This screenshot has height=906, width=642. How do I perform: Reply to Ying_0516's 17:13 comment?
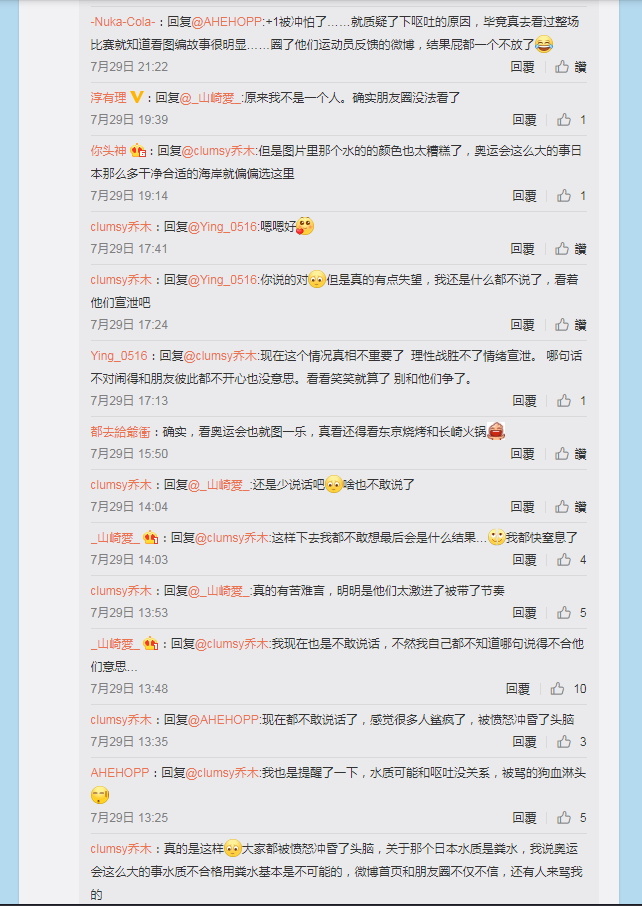tap(525, 400)
